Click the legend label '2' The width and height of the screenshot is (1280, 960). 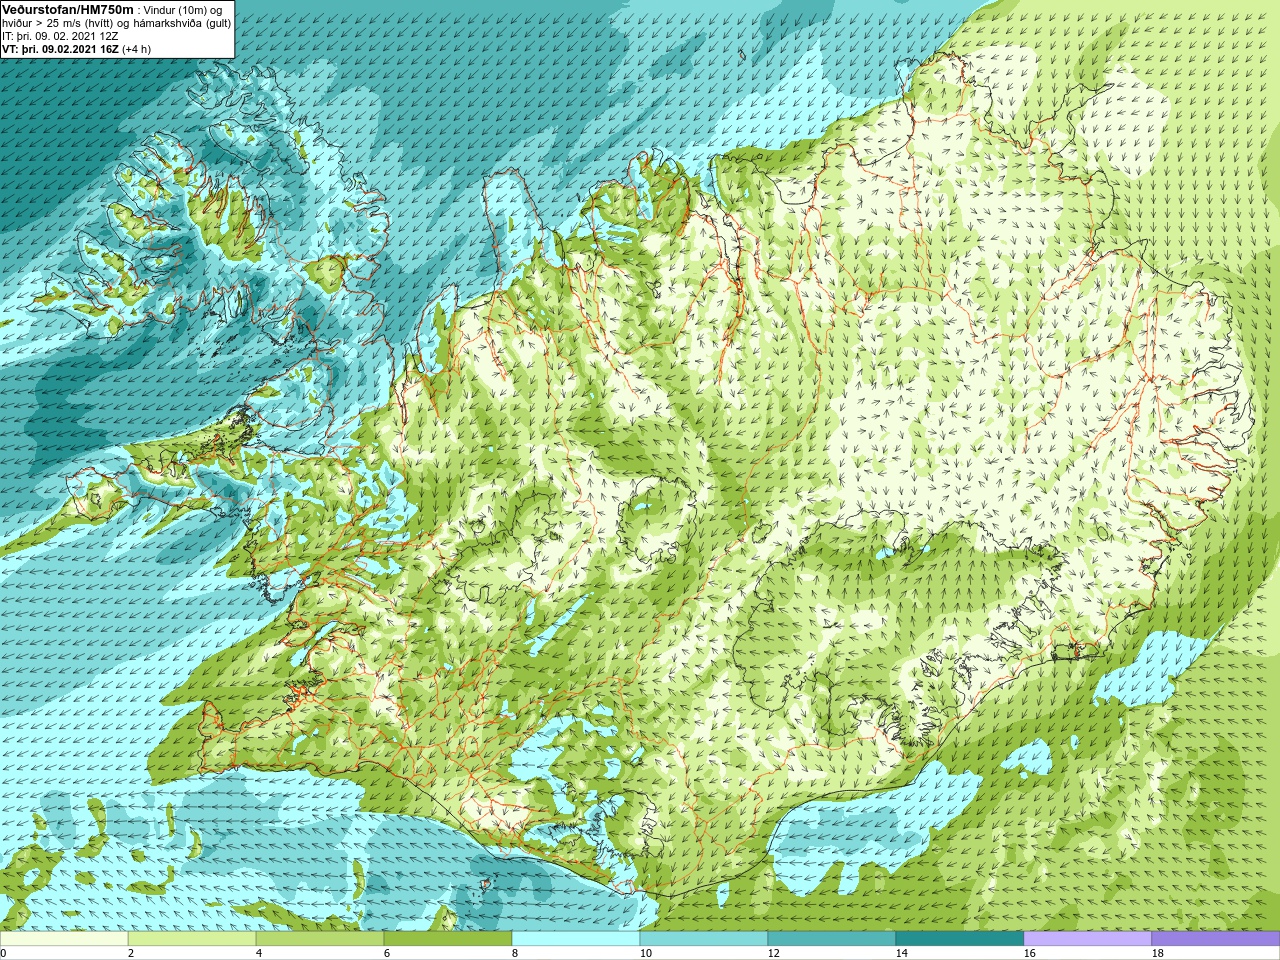click(131, 953)
